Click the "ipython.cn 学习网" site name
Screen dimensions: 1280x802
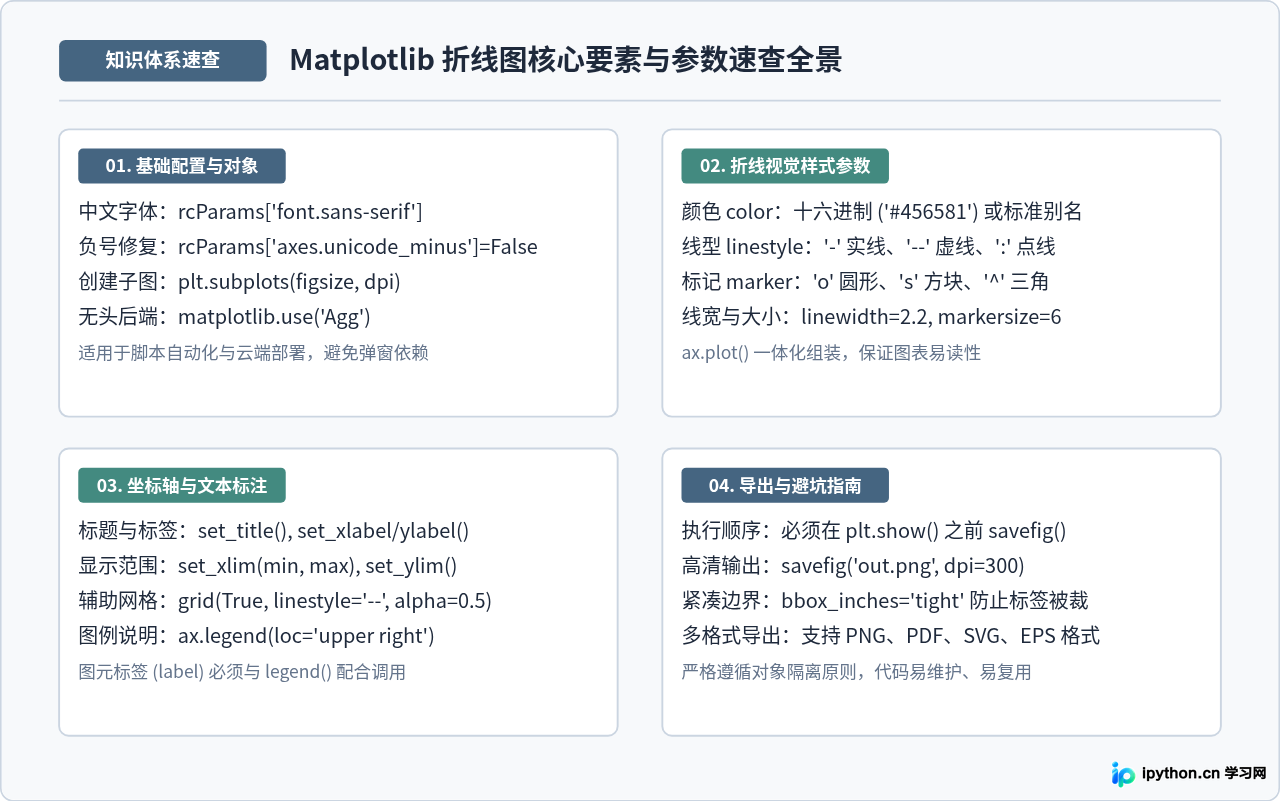pos(1205,773)
